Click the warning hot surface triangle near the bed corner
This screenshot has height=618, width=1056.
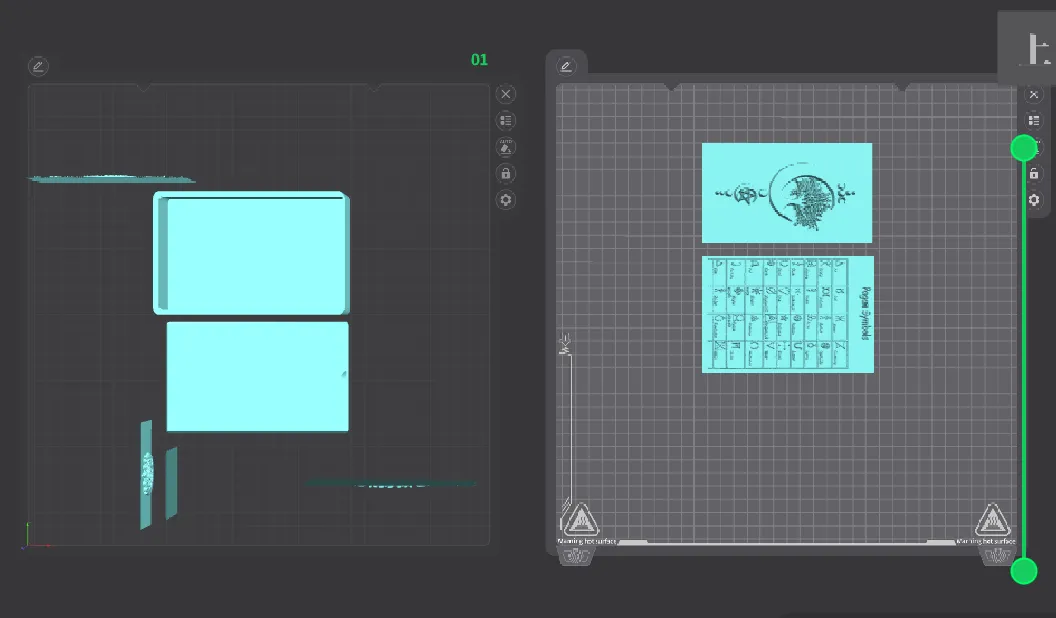(x=580, y=519)
